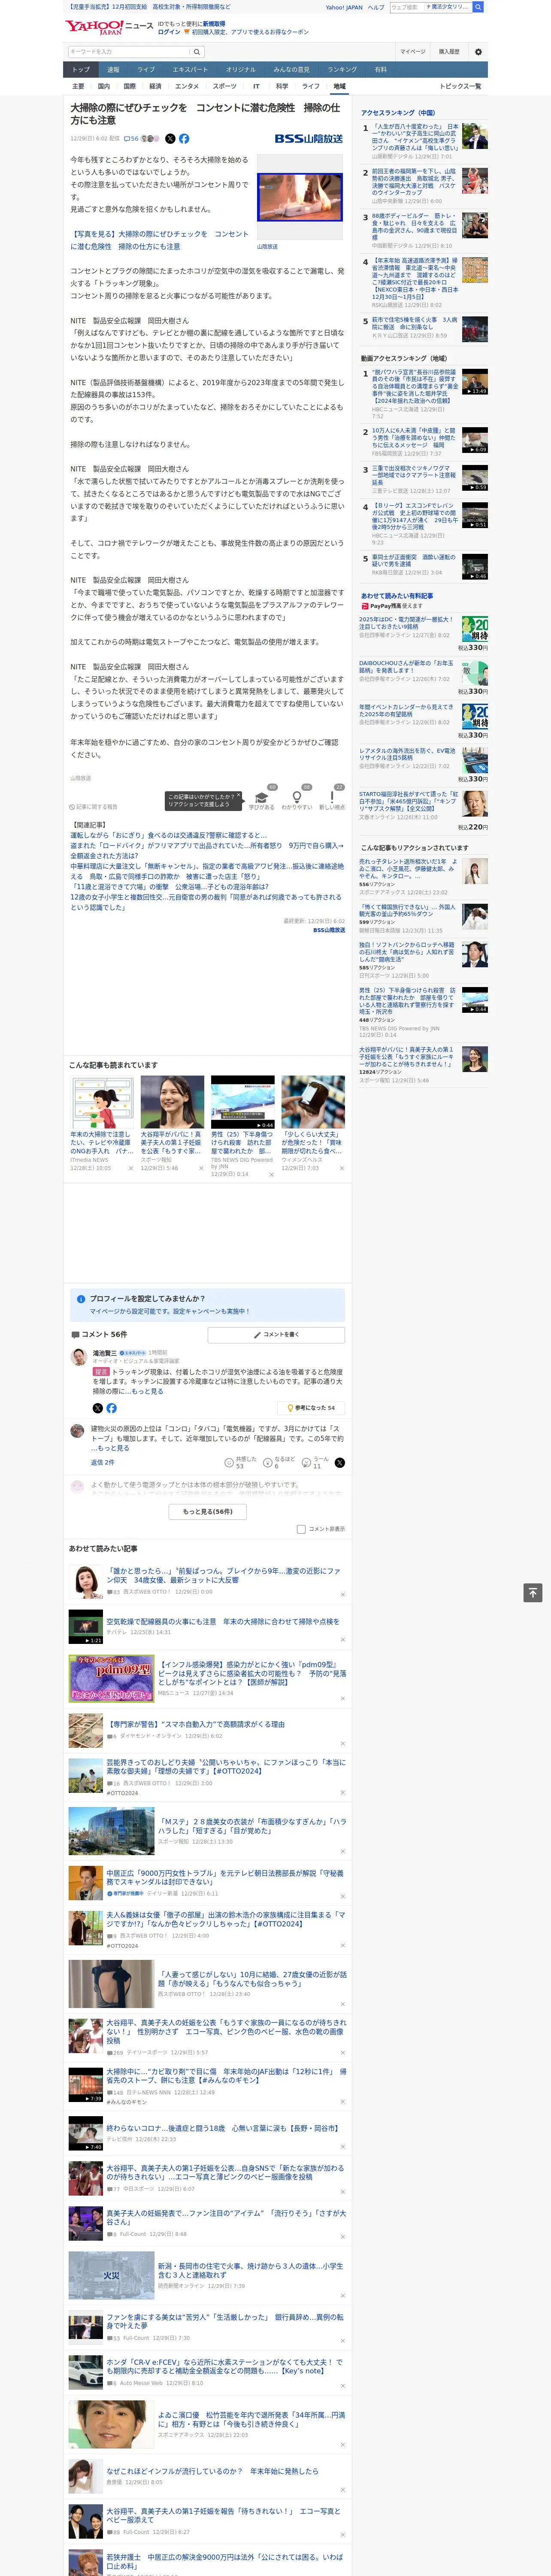Viewport: 551px width, 2576px height.
Task: Select the ライブ navigation tab
Action: point(146,70)
